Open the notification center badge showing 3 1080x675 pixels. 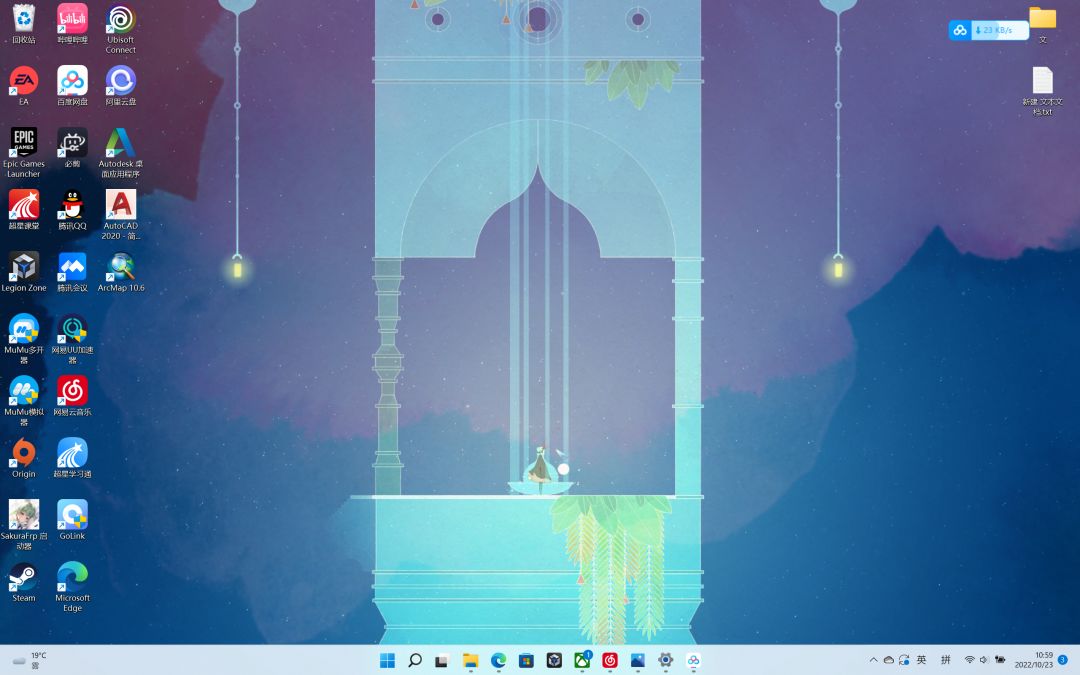[1063, 660]
